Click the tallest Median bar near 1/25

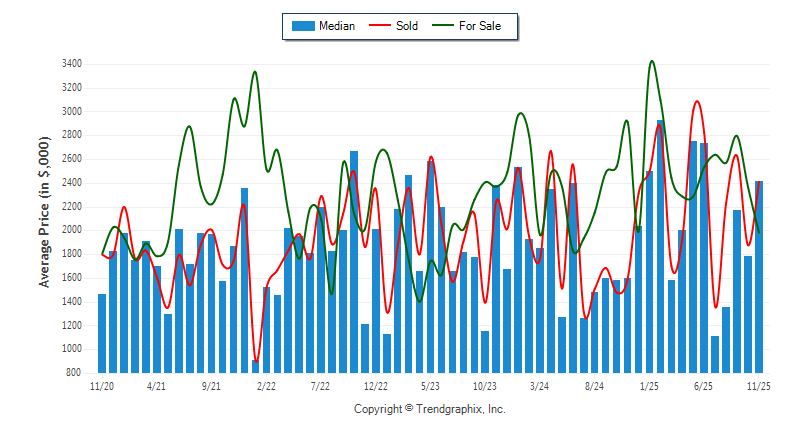point(660,250)
